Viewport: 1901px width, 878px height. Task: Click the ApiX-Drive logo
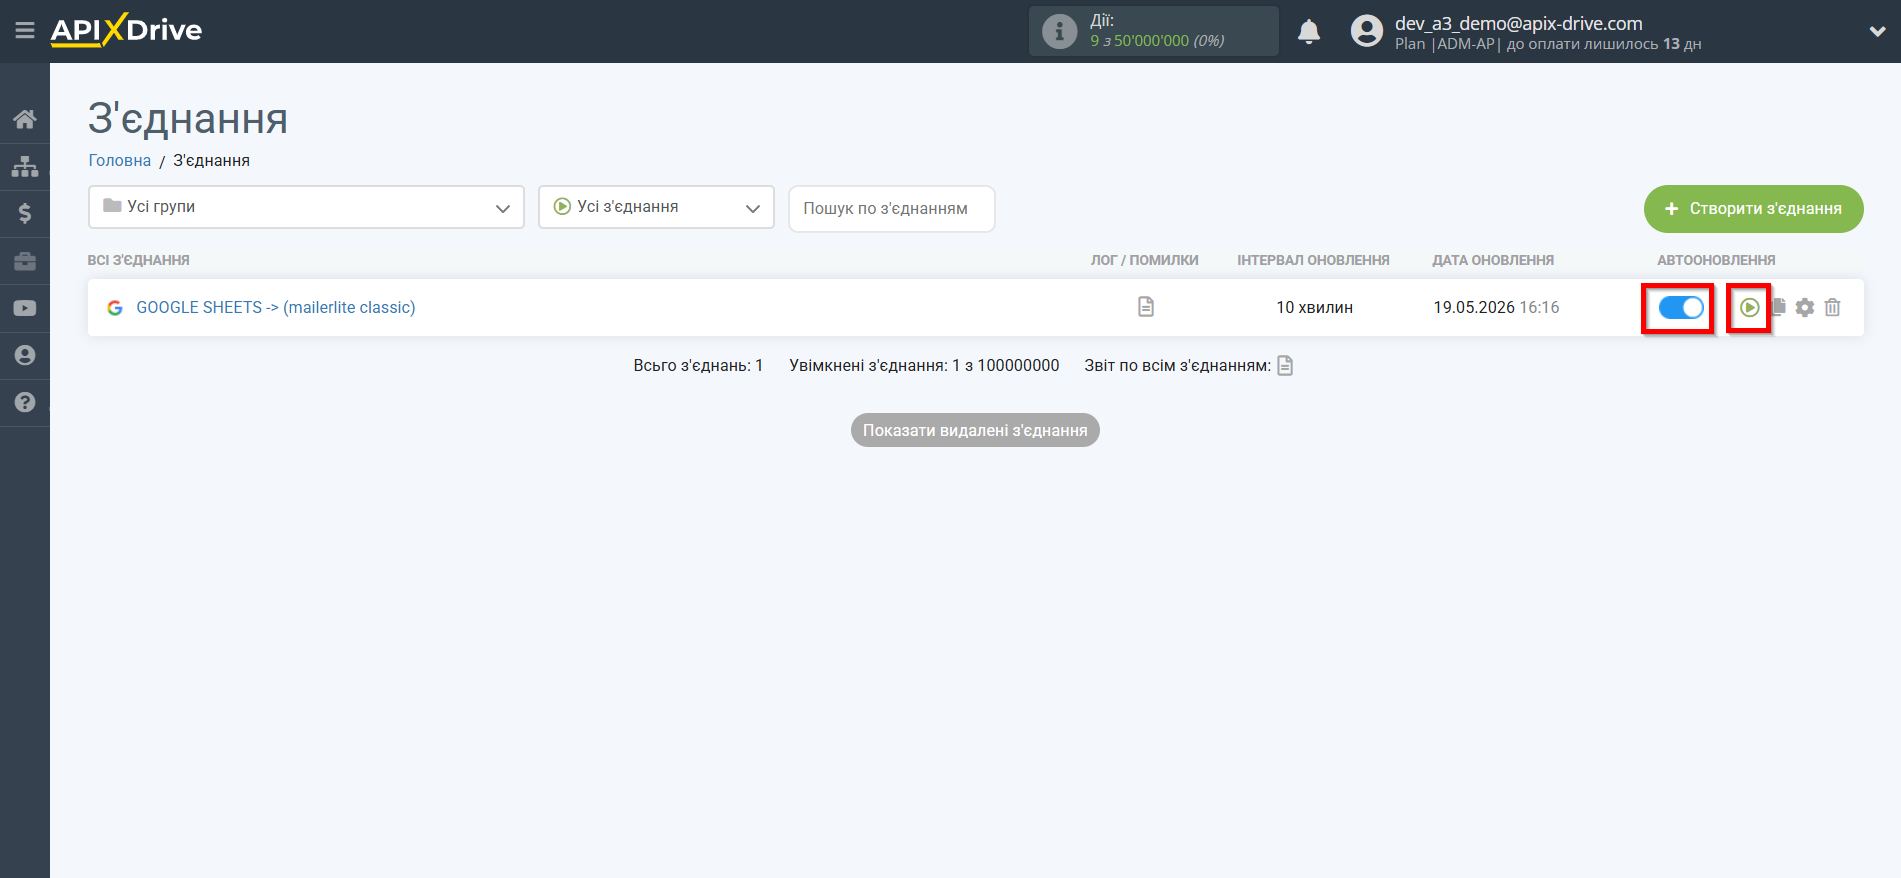pos(126,30)
